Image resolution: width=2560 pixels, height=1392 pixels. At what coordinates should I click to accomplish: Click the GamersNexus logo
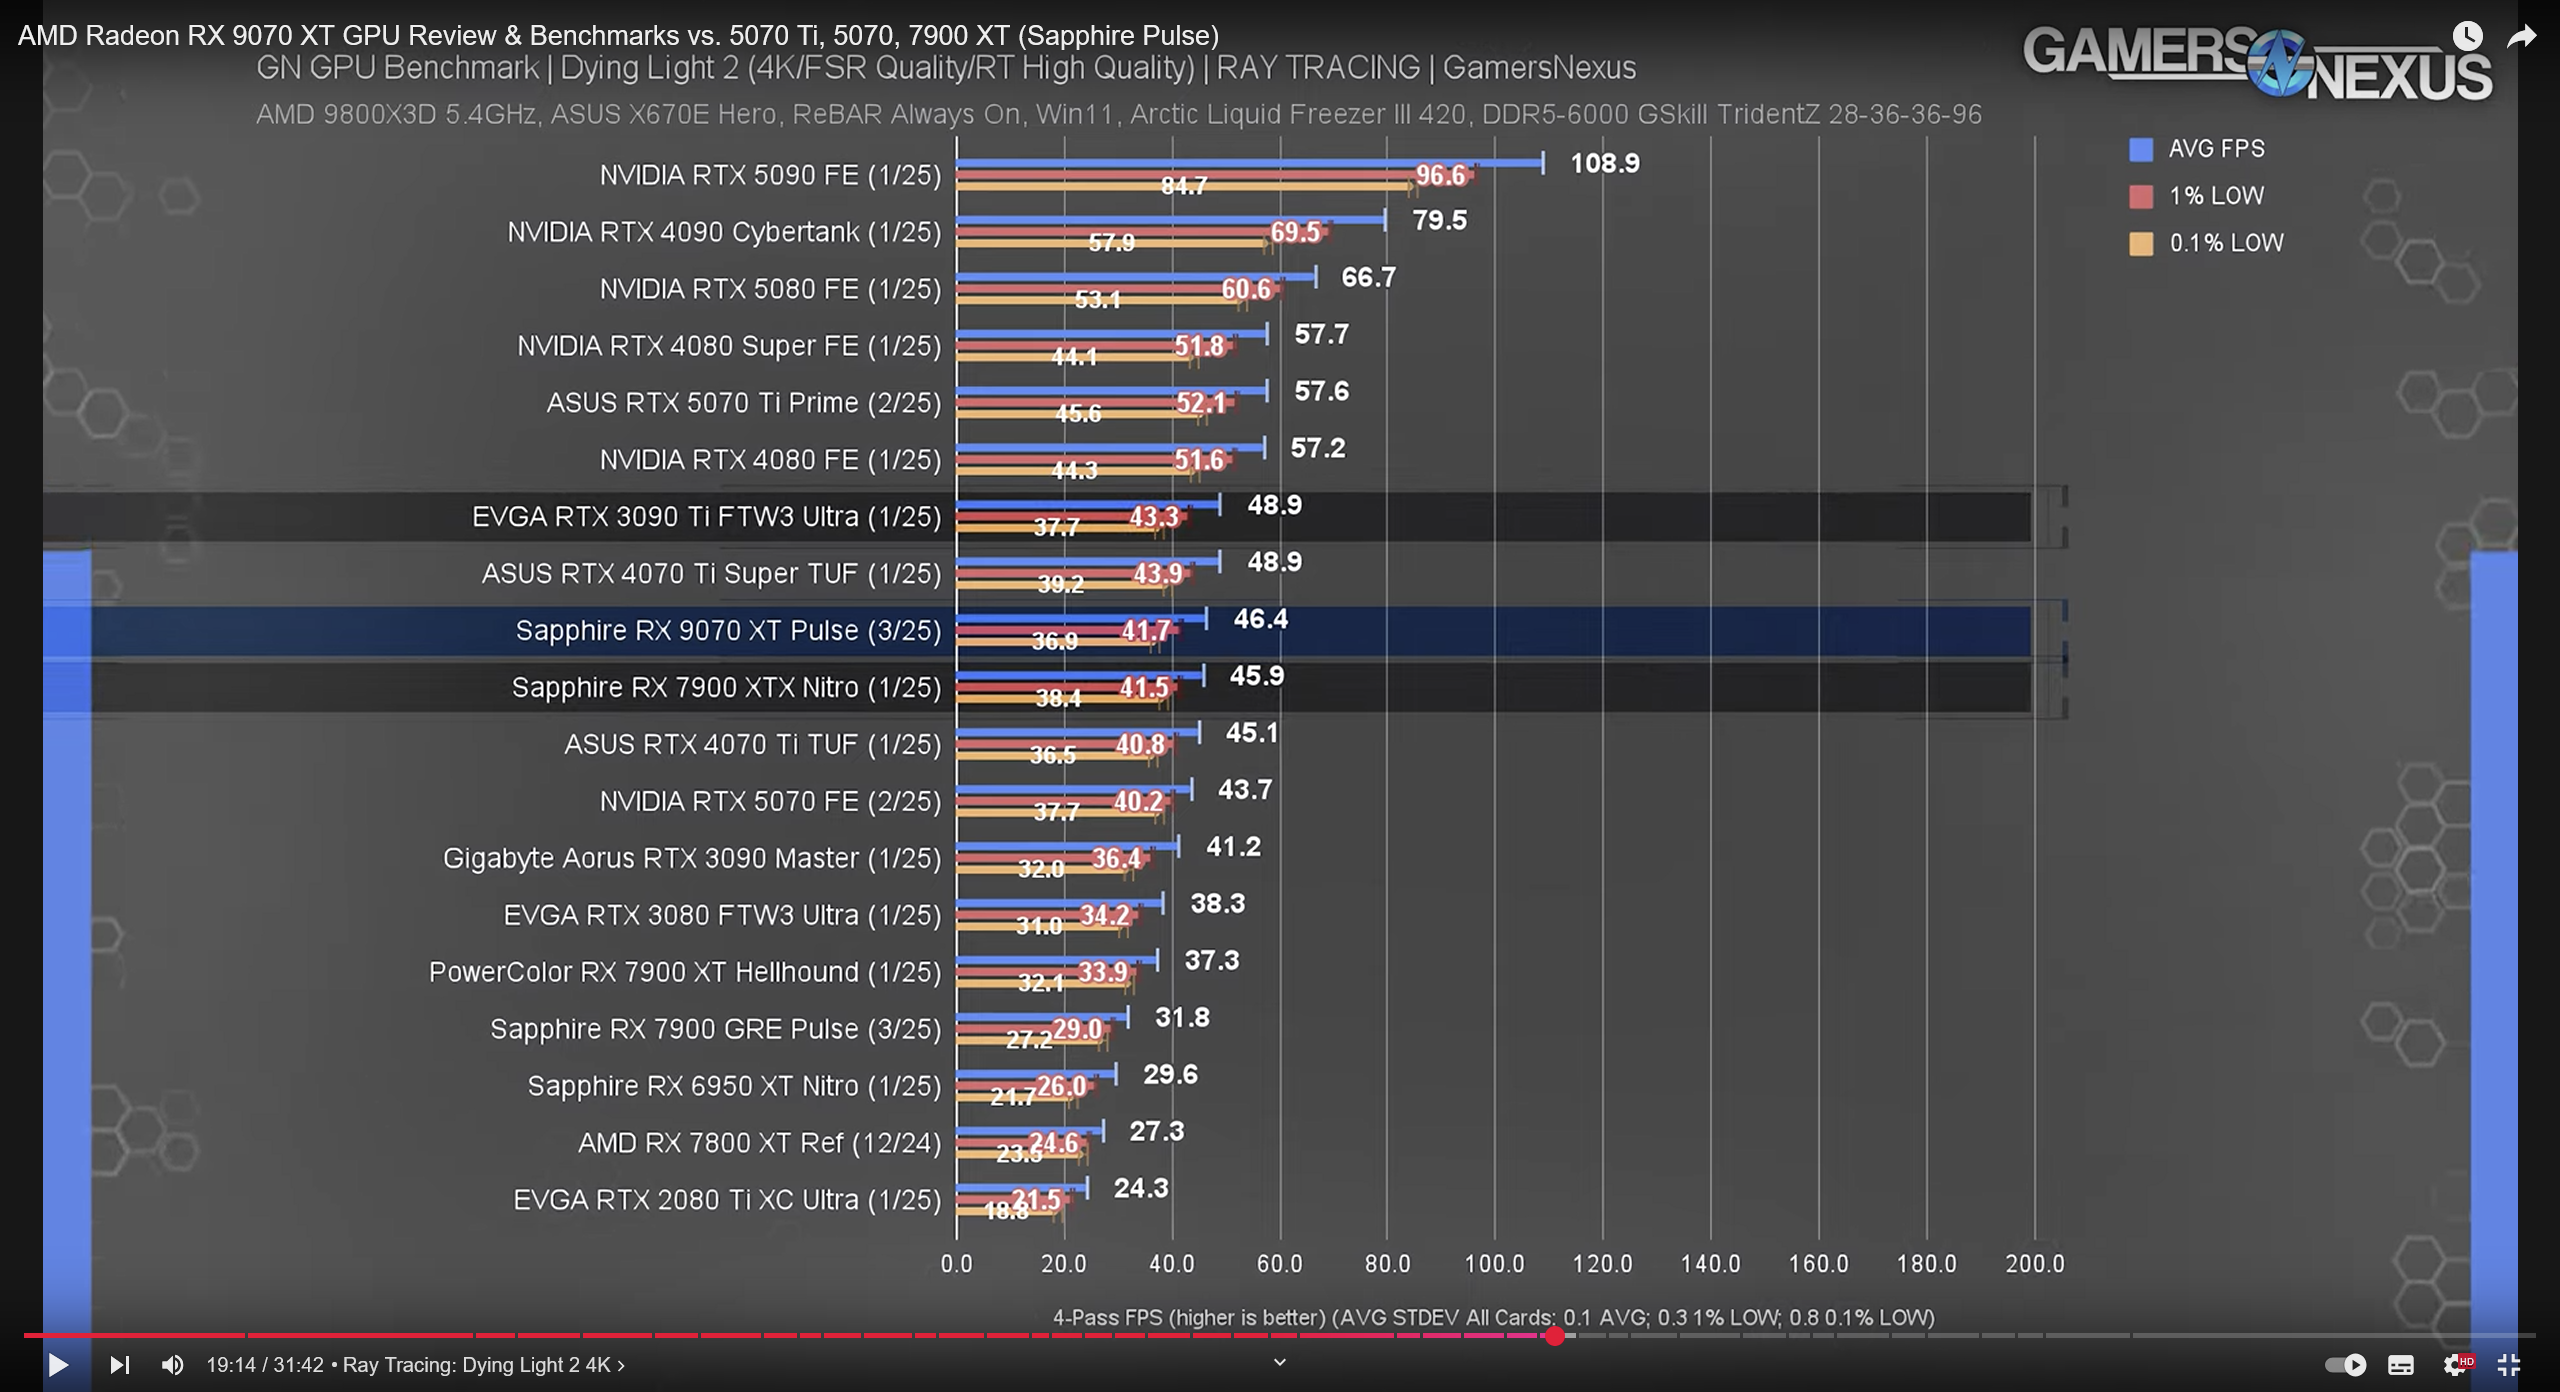point(2257,62)
